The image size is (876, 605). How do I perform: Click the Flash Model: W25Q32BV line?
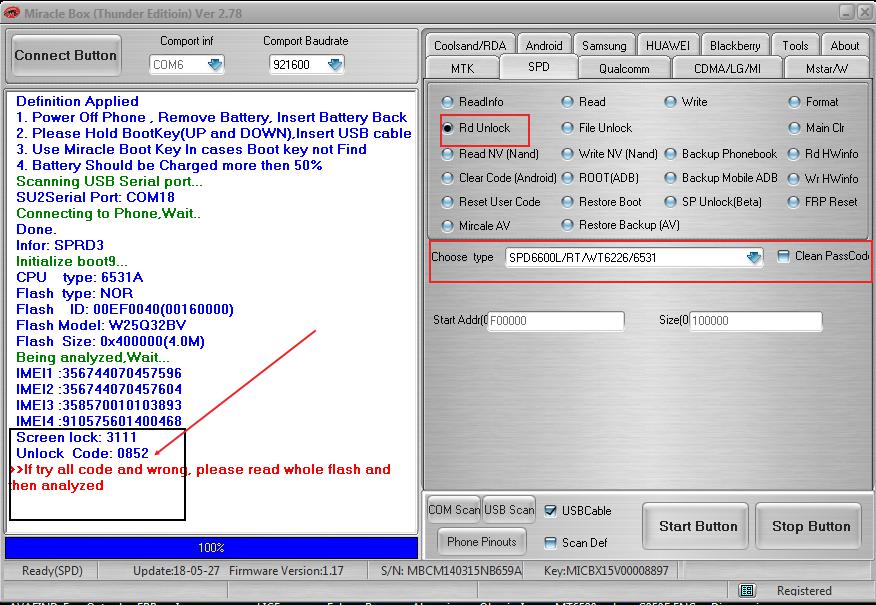tap(101, 325)
